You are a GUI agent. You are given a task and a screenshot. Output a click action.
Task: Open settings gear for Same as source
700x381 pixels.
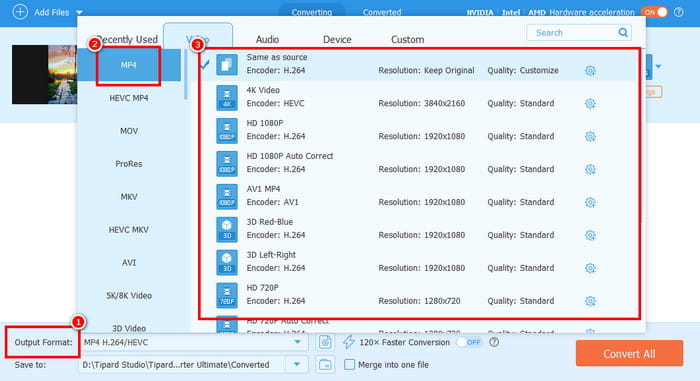tap(590, 71)
